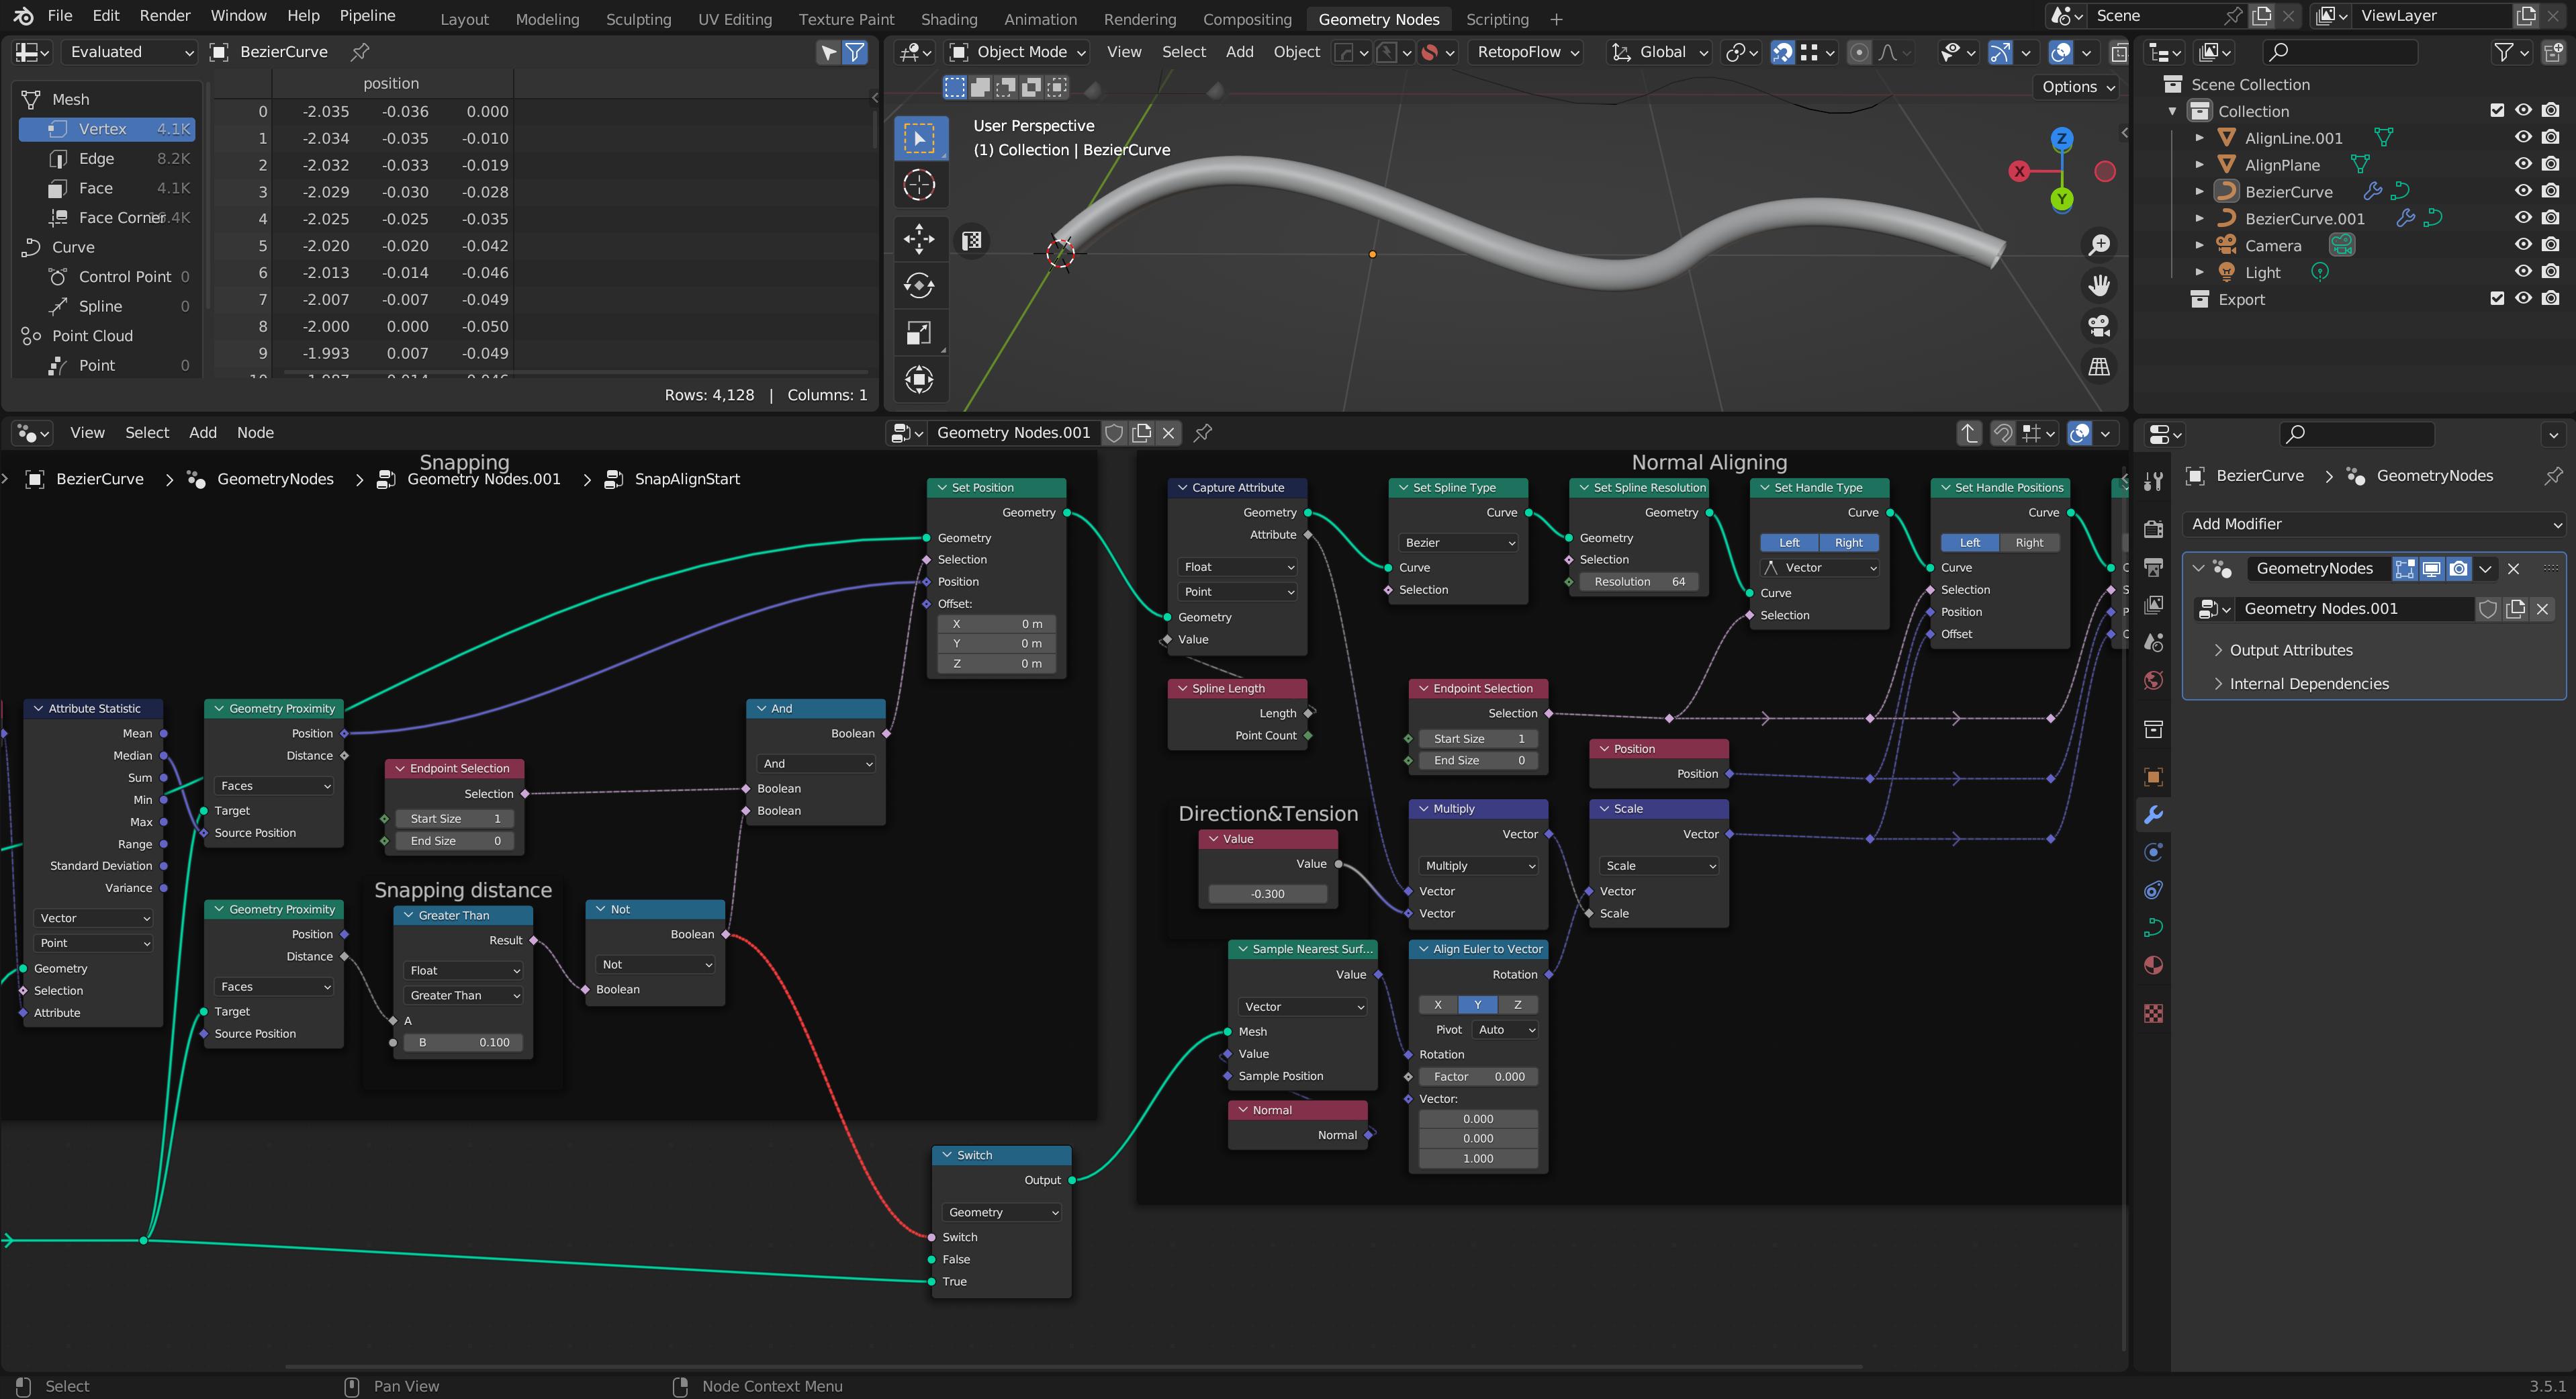Toggle GeometryNodes modifier realtime display
The image size is (2576, 1399).
point(2431,569)
